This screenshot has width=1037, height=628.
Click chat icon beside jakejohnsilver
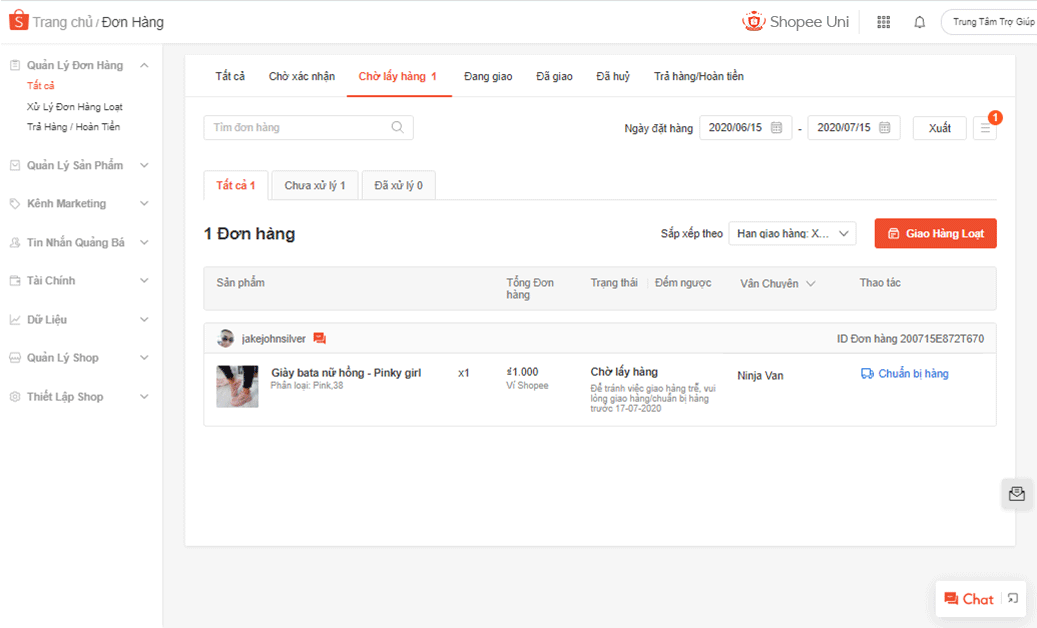pyautogui.click(x=319, y=339)
